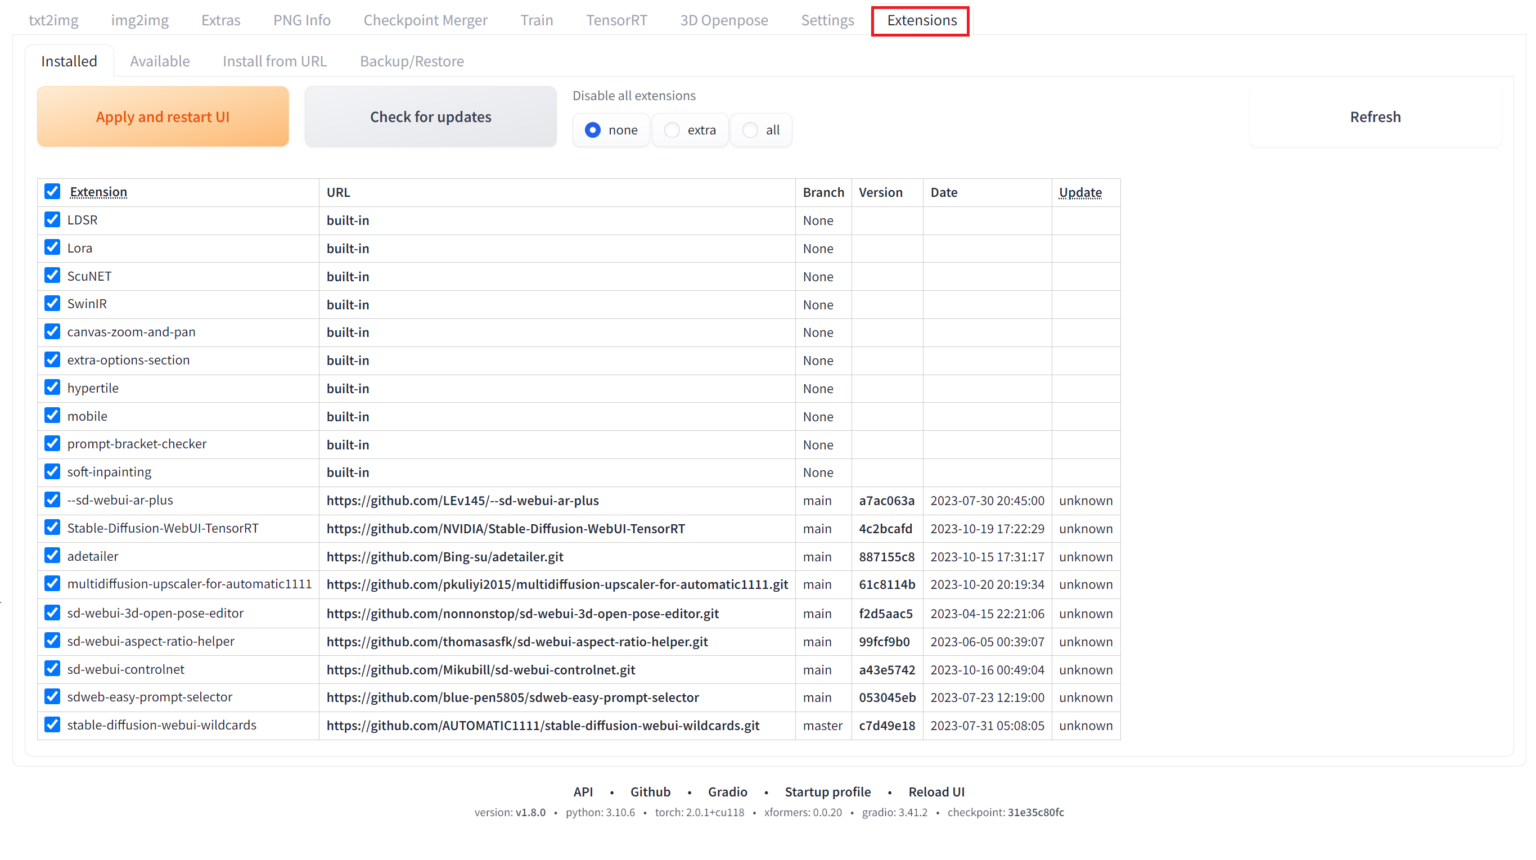
Task: Disable the adetailer extension
Action: point(52,556)
